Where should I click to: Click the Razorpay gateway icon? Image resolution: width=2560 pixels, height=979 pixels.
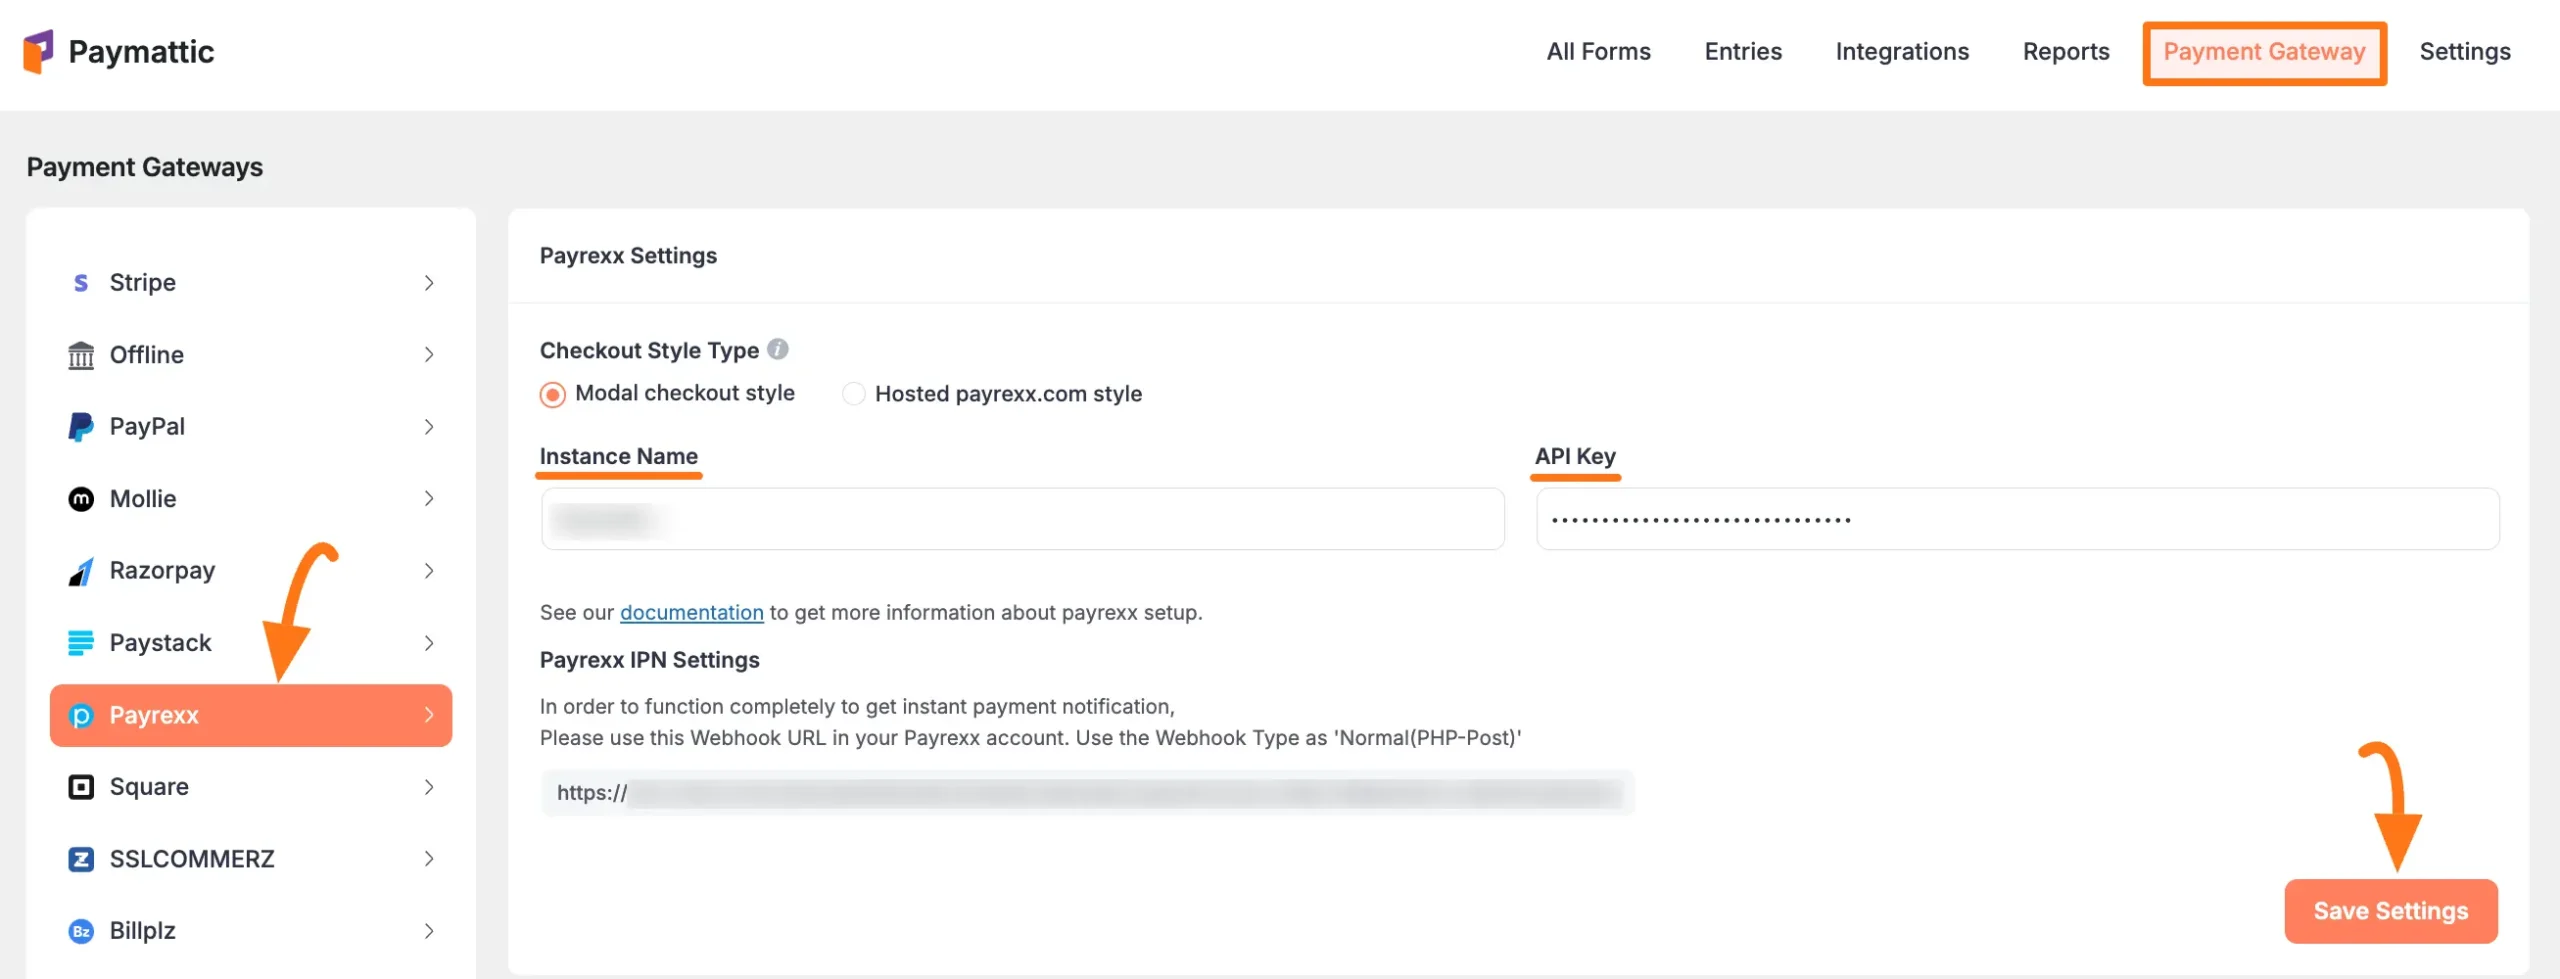80,570
